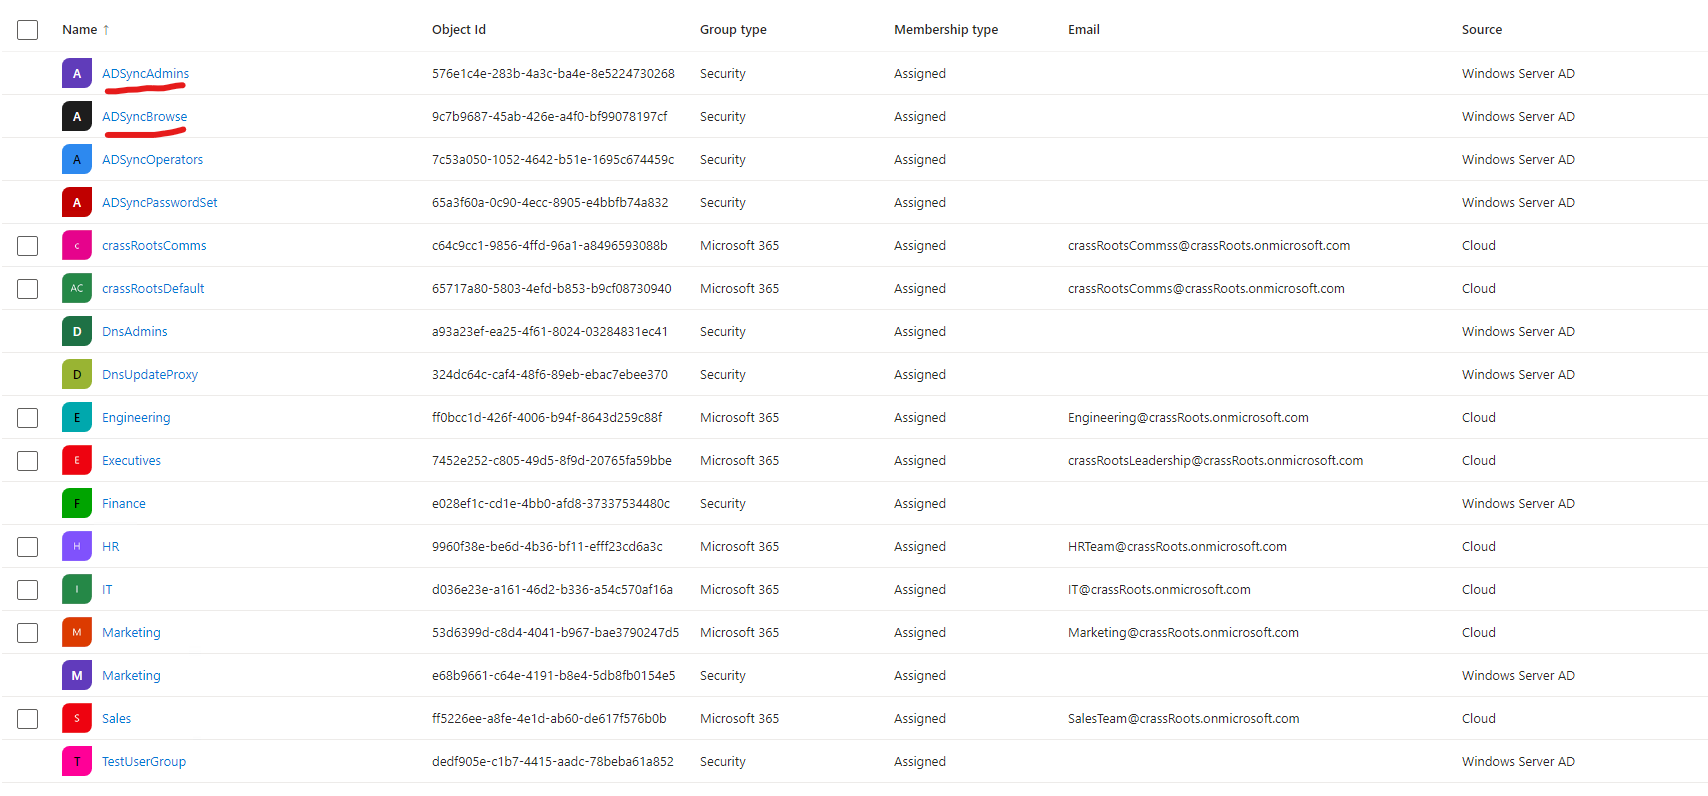Open the ADSyncOperators group link

(x=152, y=160)
